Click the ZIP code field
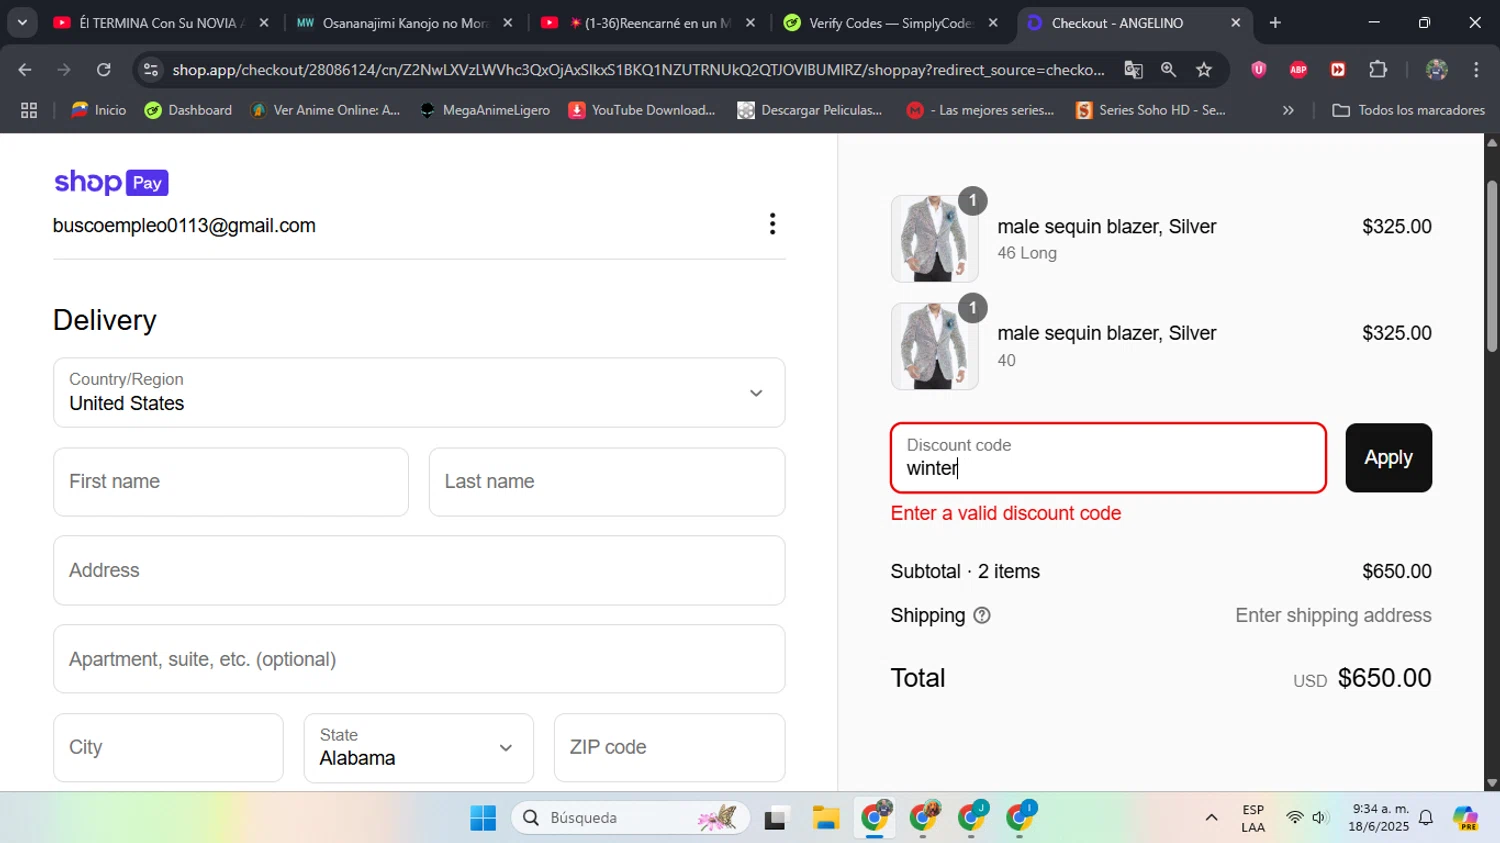 (670, 748)
